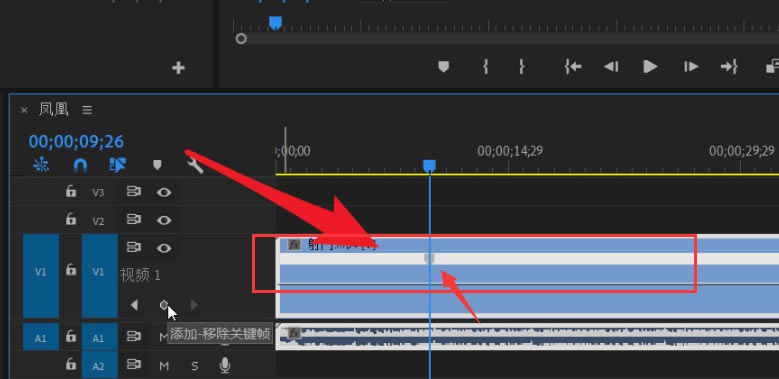This screenshot has height=379, width=779.
Task: Go to next keyframe arrow
Action: [x=194, y=304]
